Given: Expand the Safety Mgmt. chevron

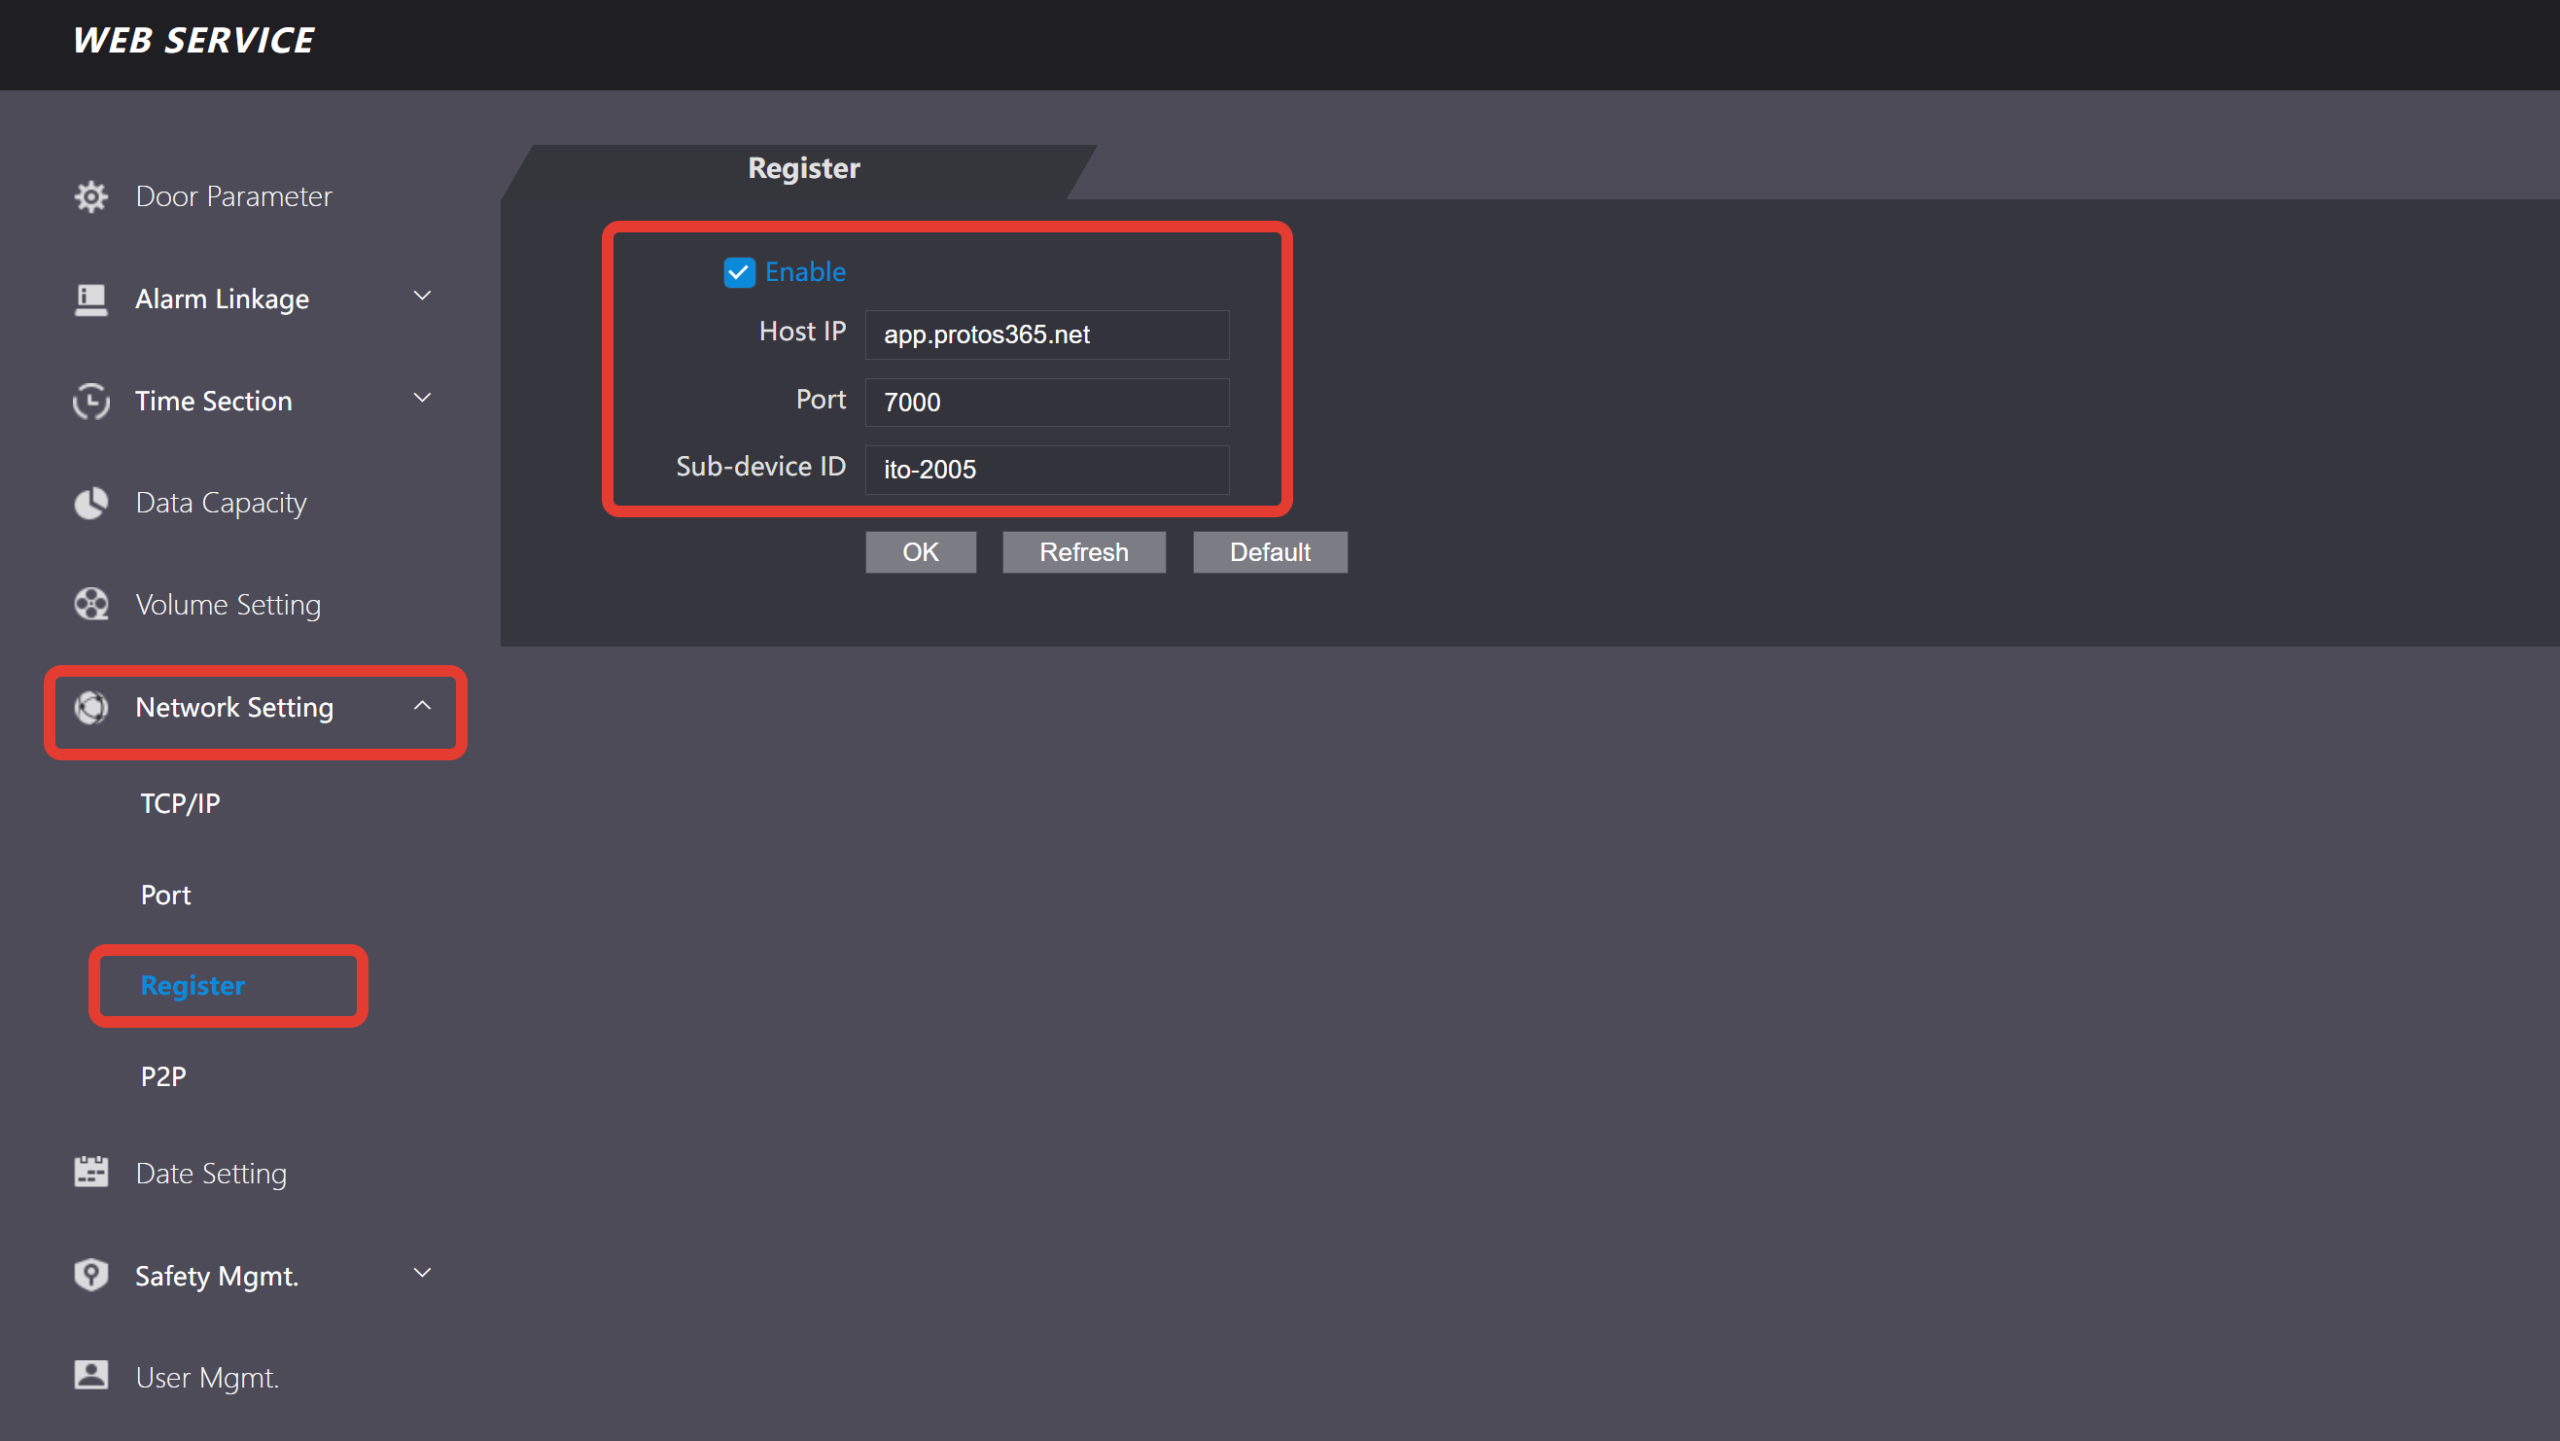Looking at the screenshot, I should [x=422, y=1273].
